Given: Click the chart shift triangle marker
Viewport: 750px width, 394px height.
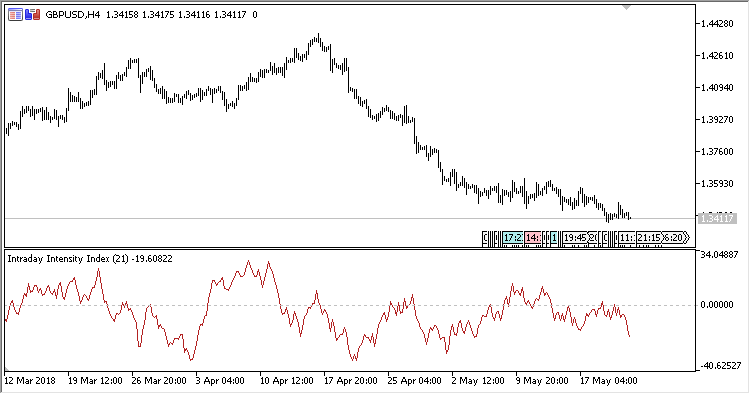Looking at the screenshot, I should (x=626, y=8).
